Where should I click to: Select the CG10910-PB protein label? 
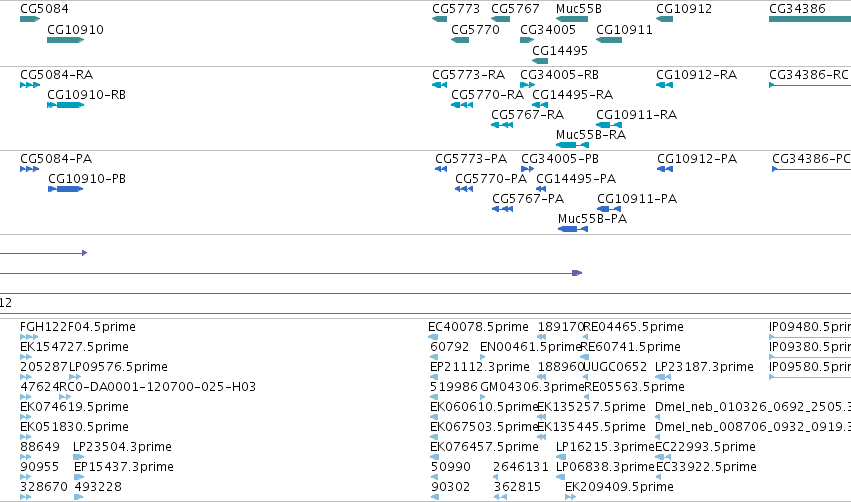[x=87, y=179]
